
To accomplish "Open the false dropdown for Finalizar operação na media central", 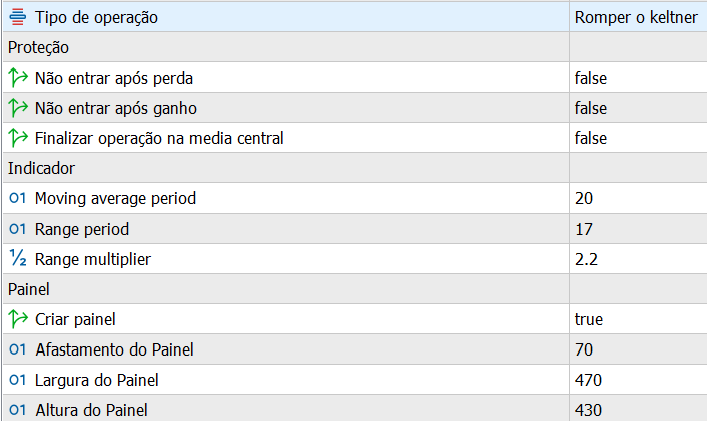I will [591, 138].
